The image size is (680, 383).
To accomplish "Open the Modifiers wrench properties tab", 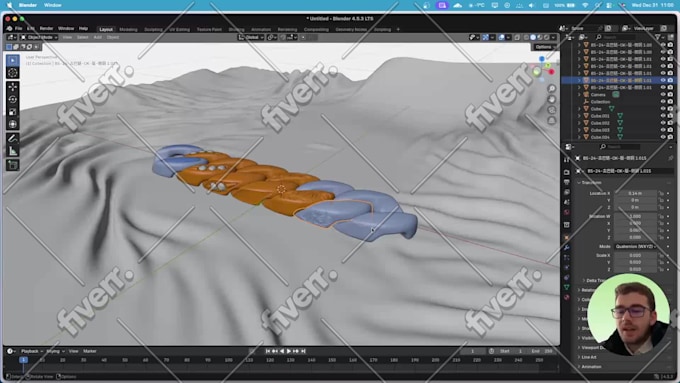I will coord(566,248).
